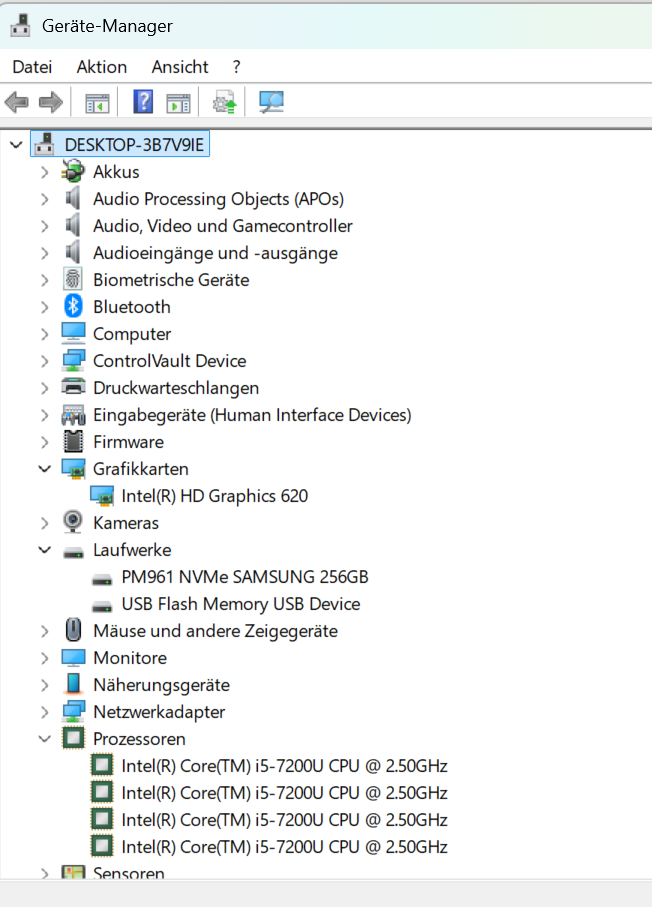The height and width of the screenshot is (907, 652).
Task: Click the Näherungsgeräte label
Action: 161,685
